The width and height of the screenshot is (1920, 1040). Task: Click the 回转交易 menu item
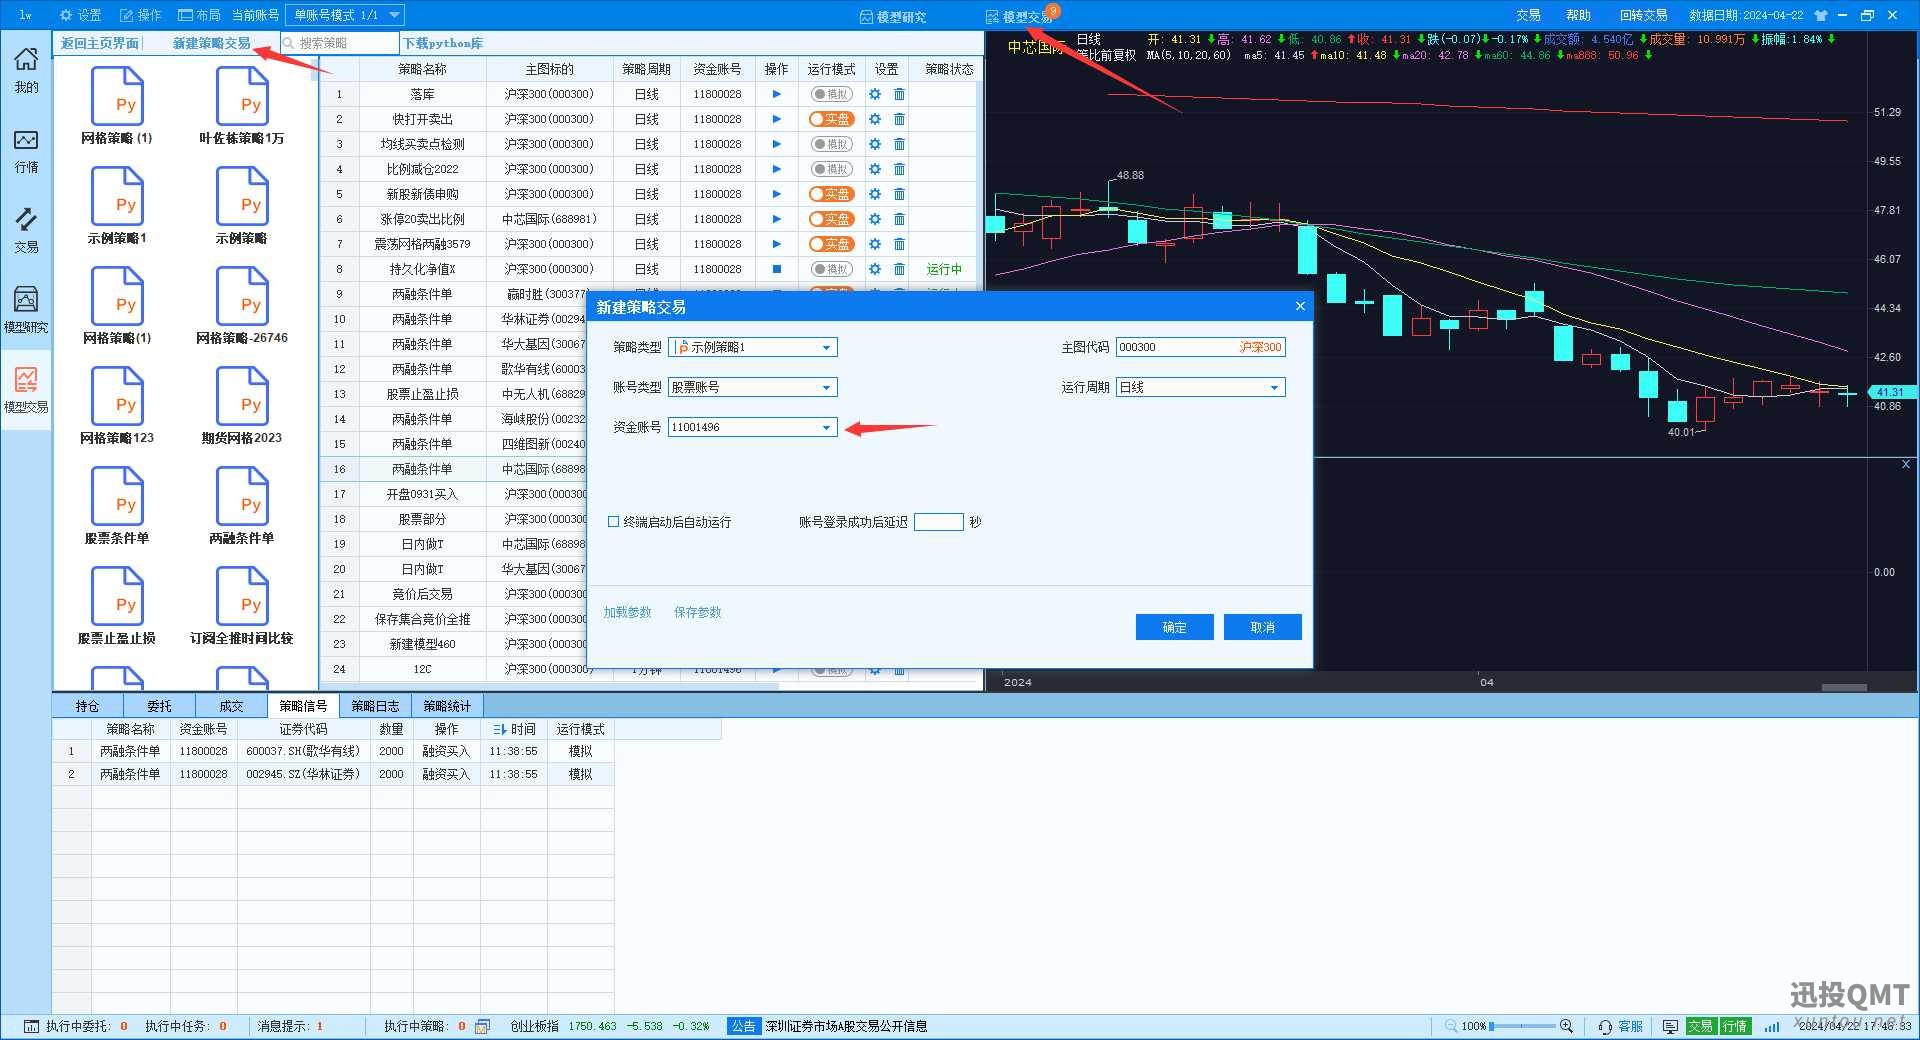(x=1643, y=15)
